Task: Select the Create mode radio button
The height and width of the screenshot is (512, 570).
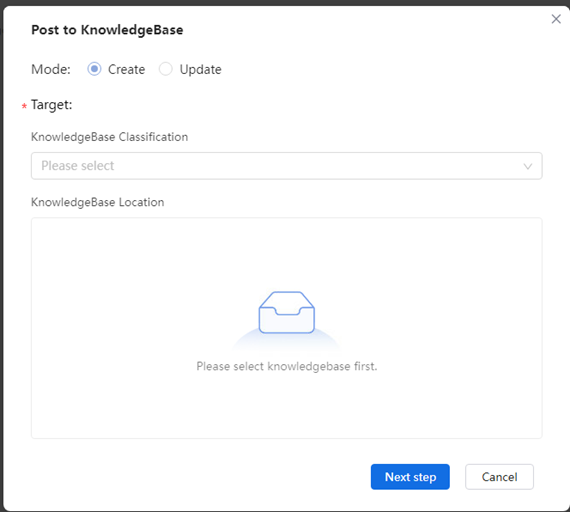Action: coord(94,69)
